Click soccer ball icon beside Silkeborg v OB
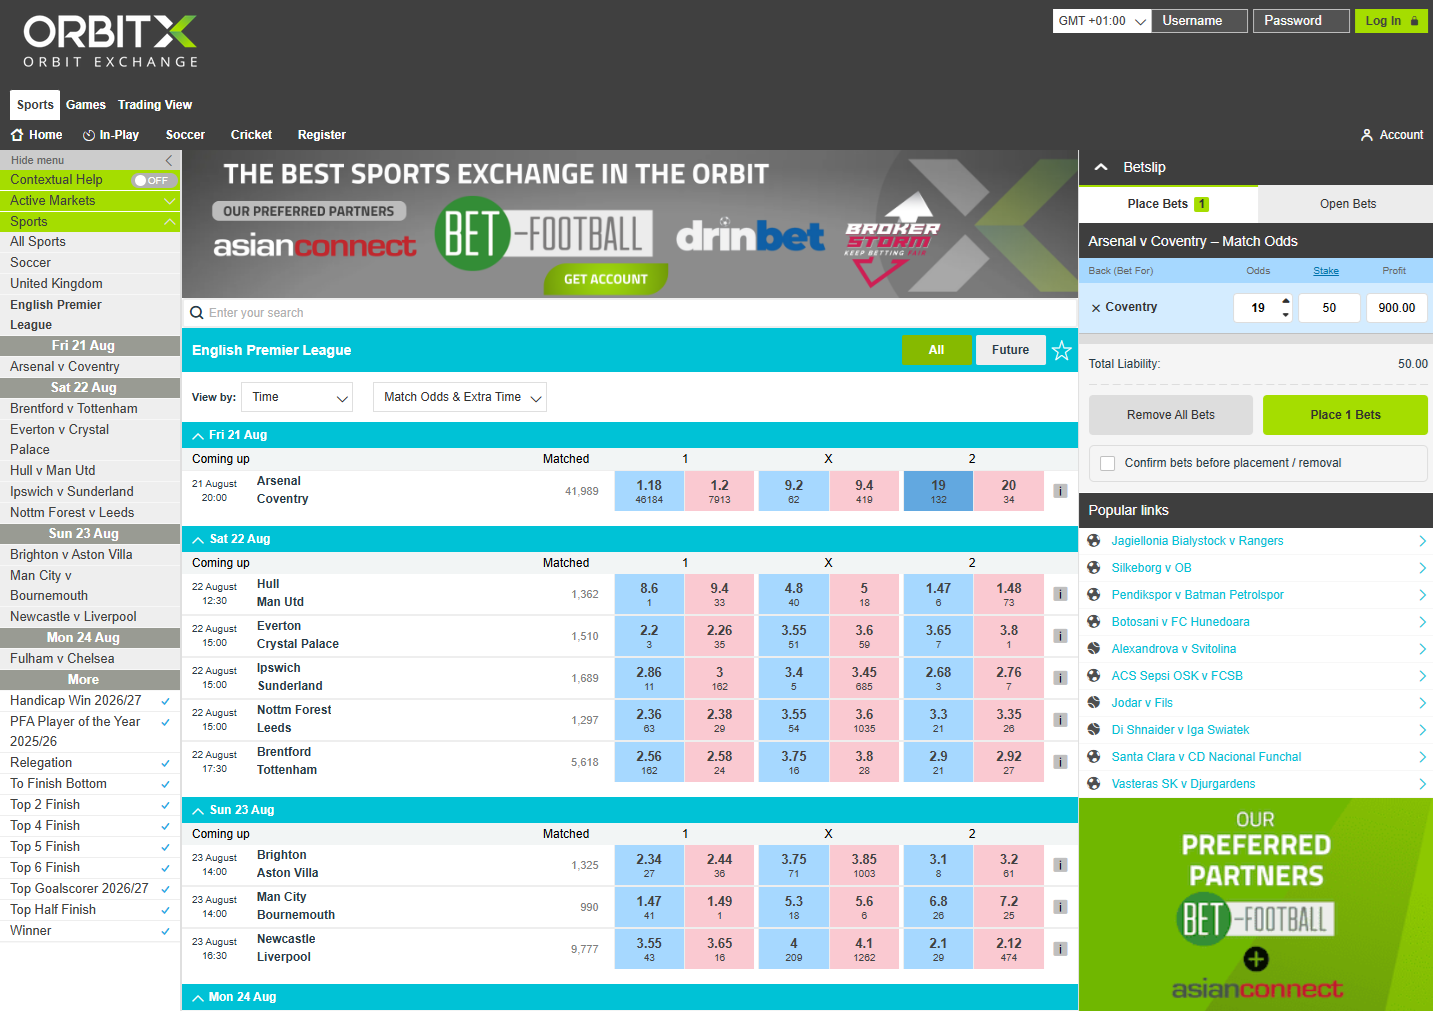Viewport: 1433px width, 1011px height. pyautogui.click(x=1094, y=568)
